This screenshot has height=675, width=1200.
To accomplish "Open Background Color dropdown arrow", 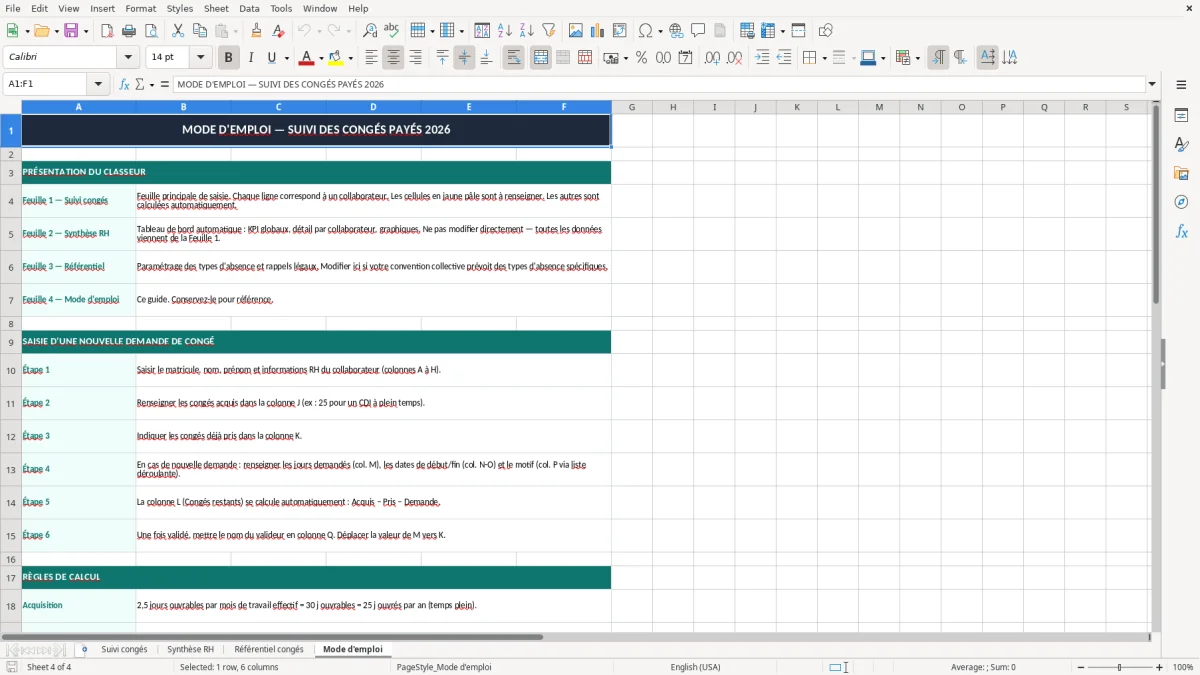I will click(350, 58).
